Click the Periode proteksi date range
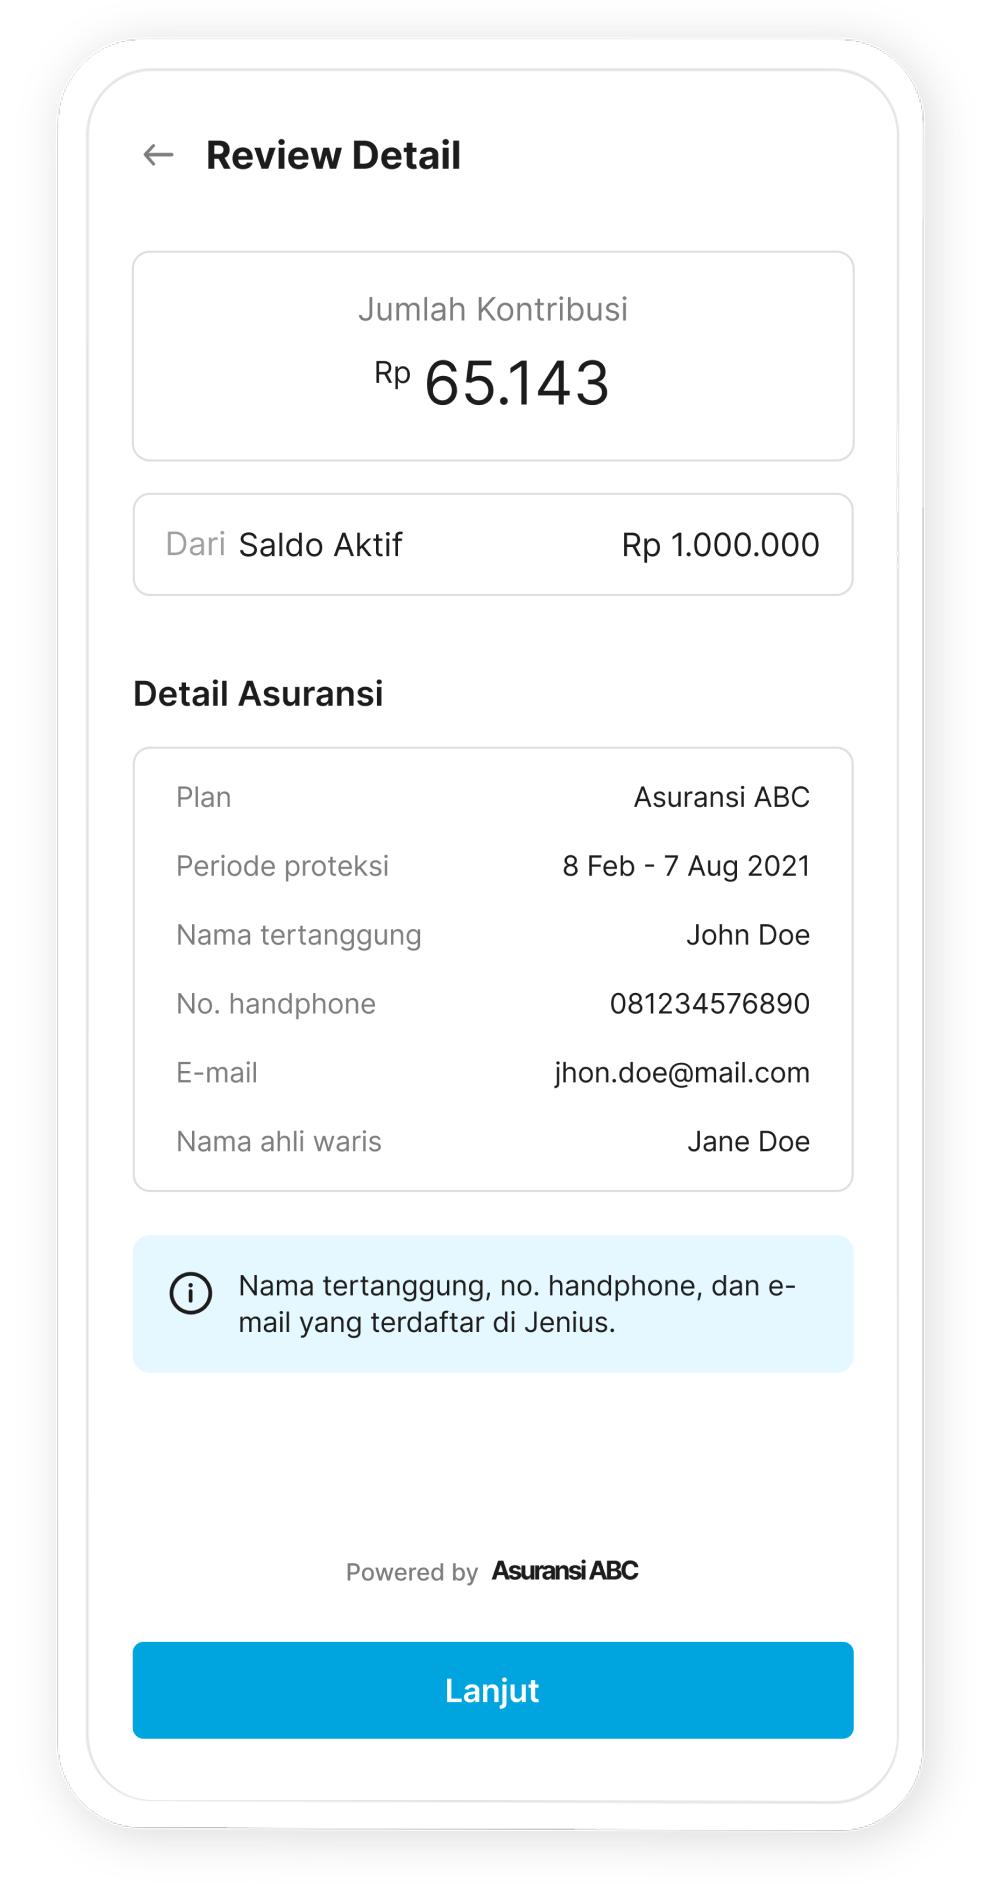991x1884 pixels. pyautogui.click(x=686, y=866)
